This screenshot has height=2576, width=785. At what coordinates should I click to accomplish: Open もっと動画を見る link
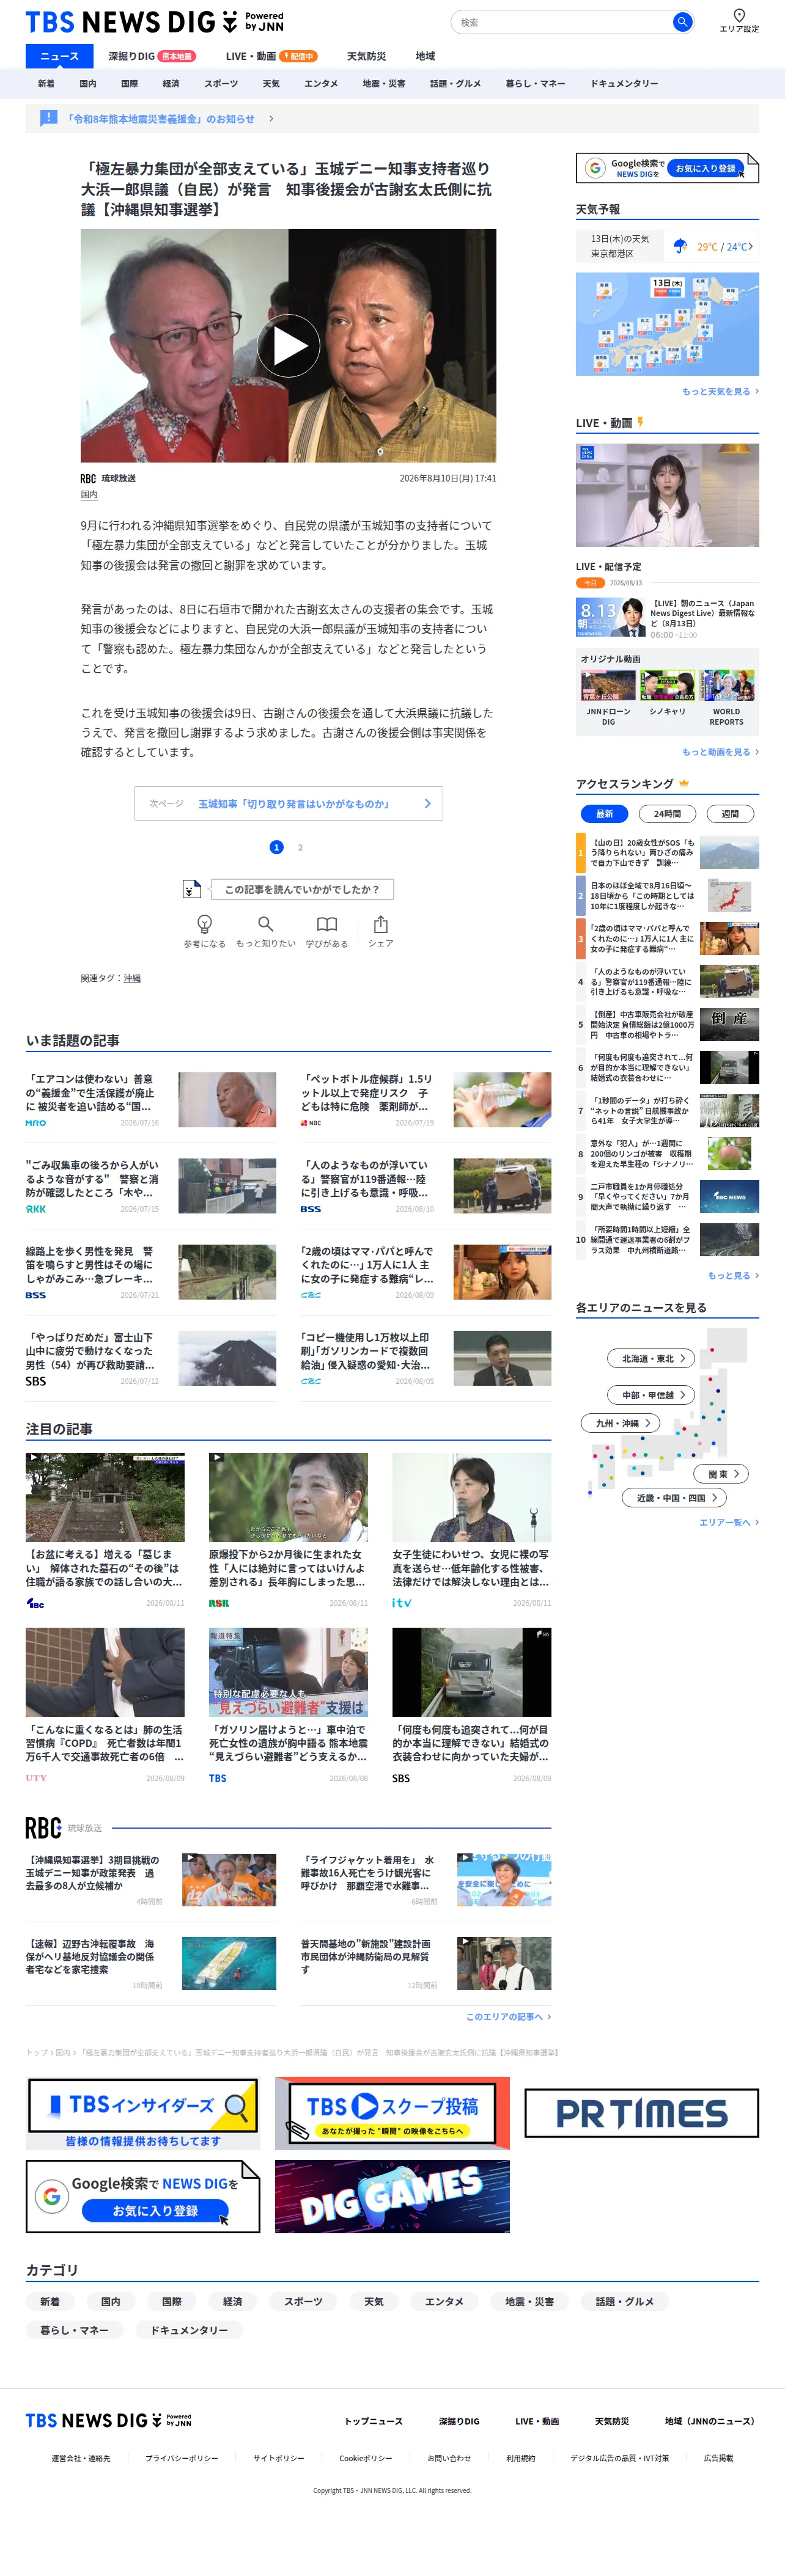tap(720, 752)
